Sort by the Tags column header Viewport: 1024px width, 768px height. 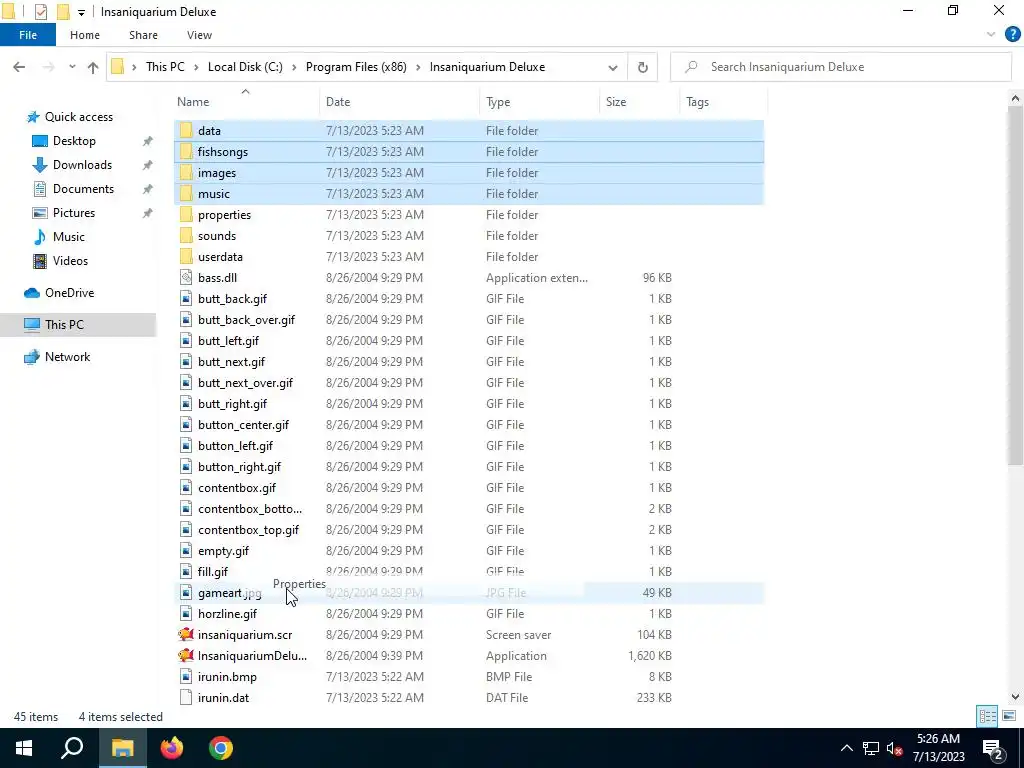[x=724, y=102]
